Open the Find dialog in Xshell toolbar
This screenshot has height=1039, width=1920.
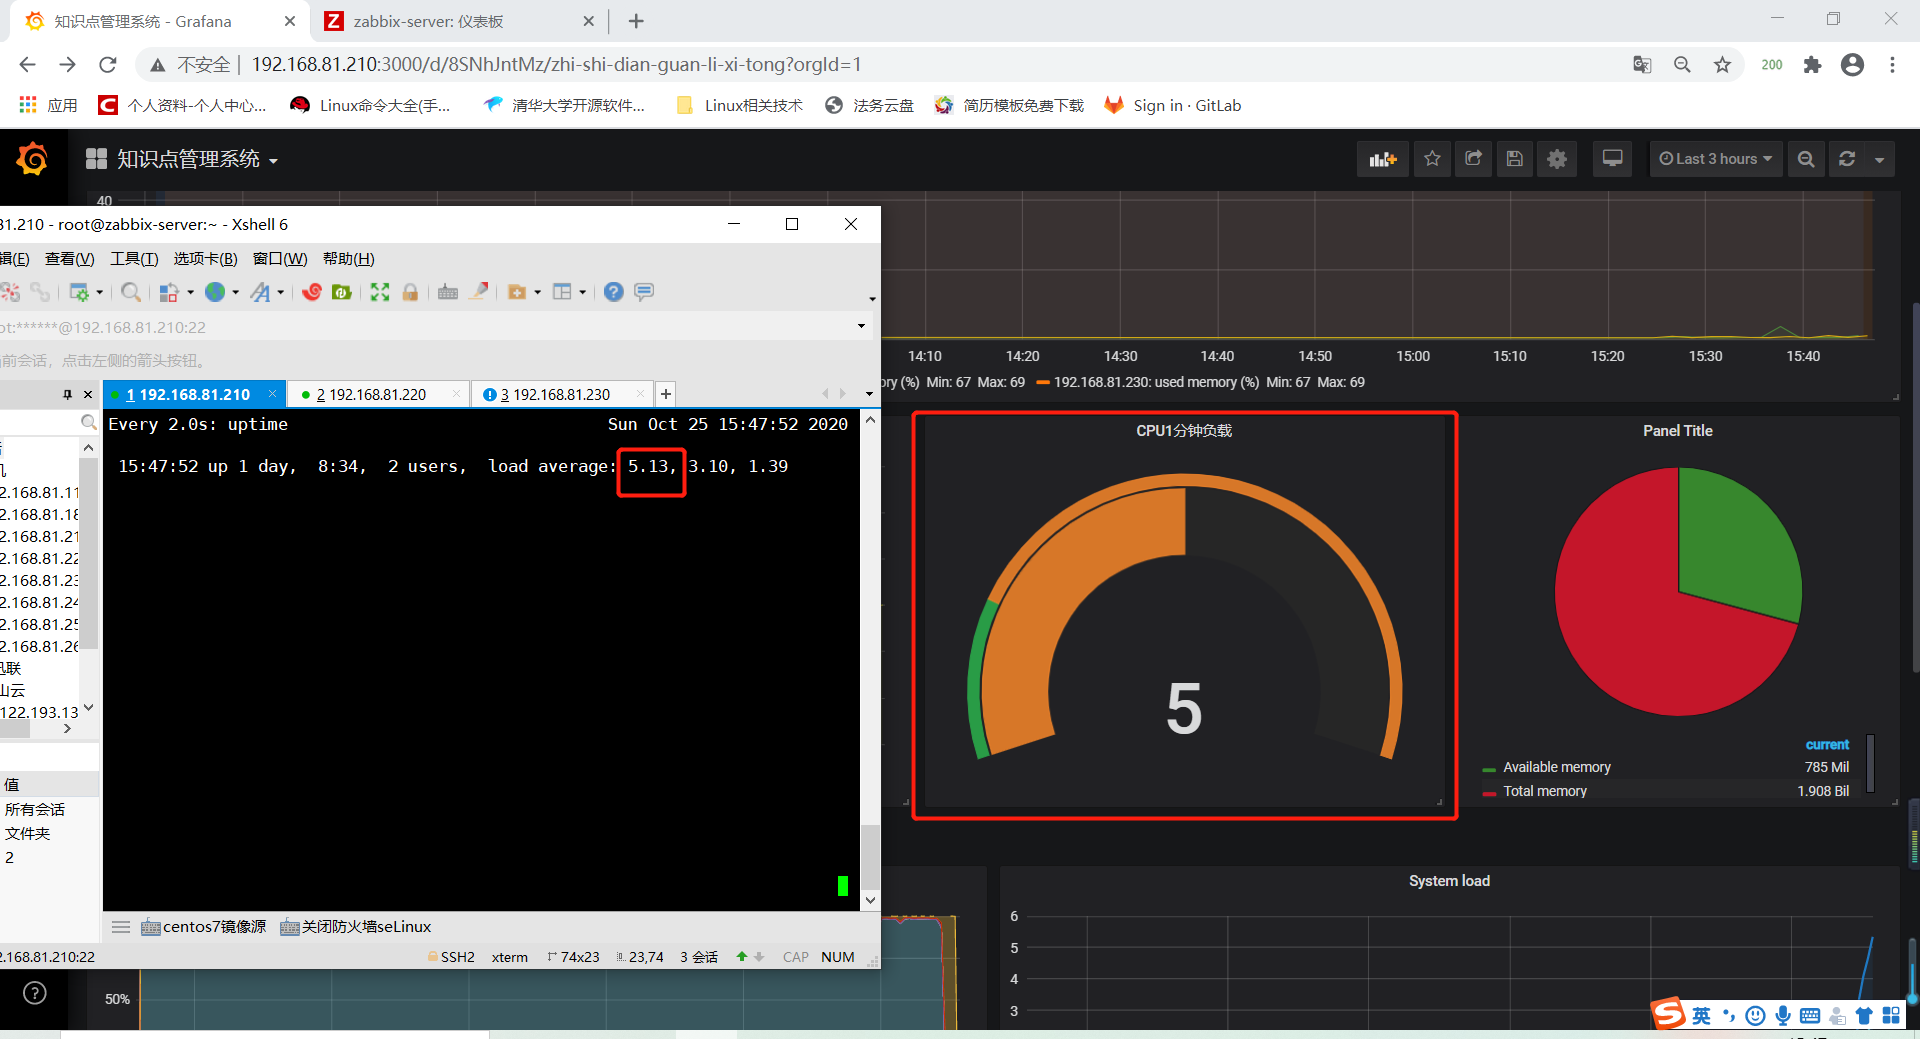(131, 292)
